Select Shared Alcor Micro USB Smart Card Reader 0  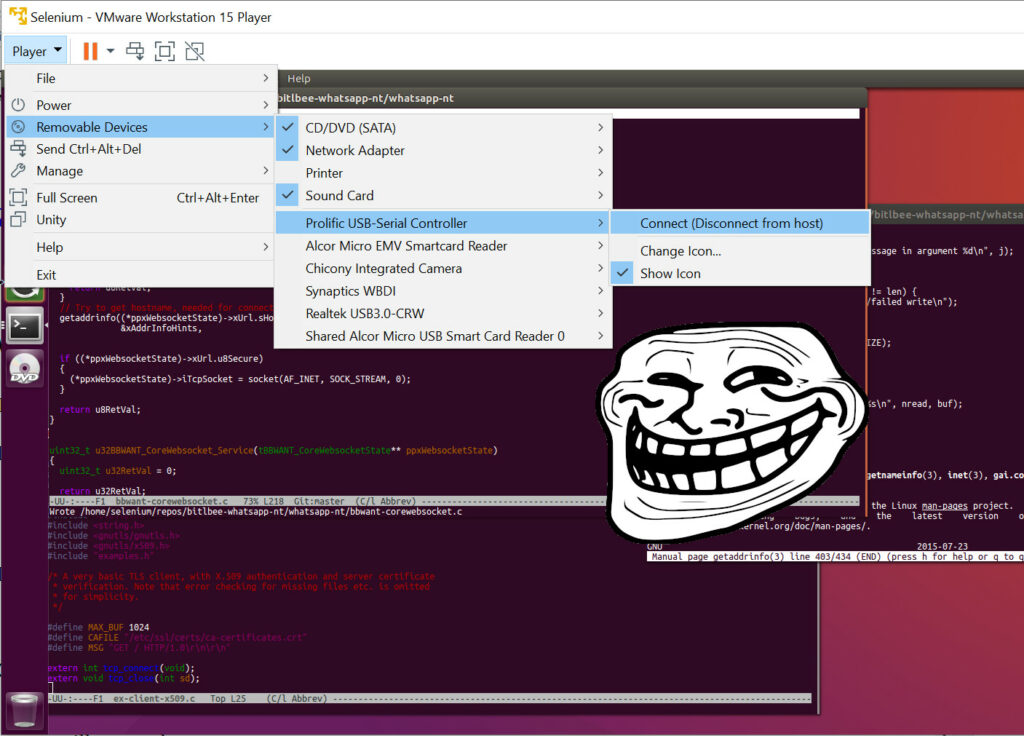pos(443,336)
